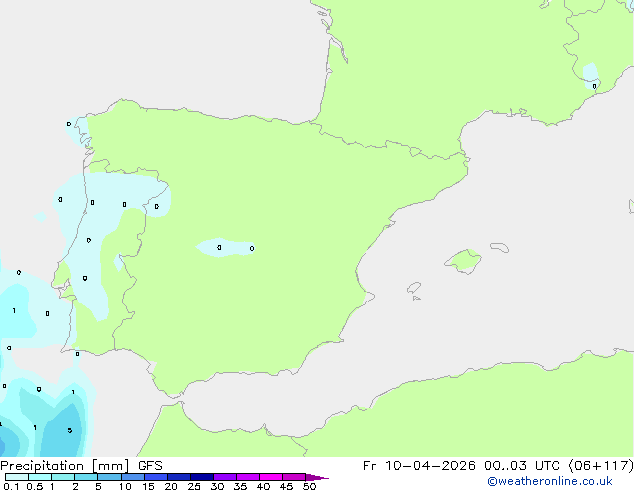Click the "00..03 UTC" time range text
Viewport: 634px width, 490px height.
pos(522,466)
